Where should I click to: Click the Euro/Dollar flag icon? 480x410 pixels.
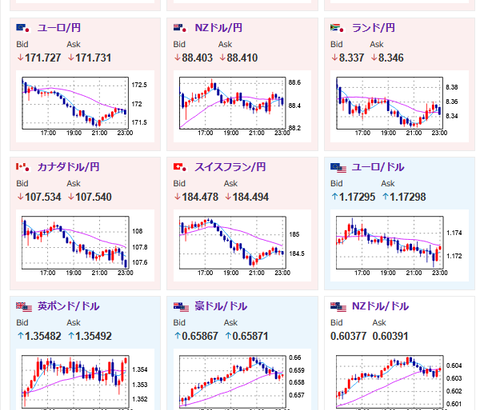338,168
